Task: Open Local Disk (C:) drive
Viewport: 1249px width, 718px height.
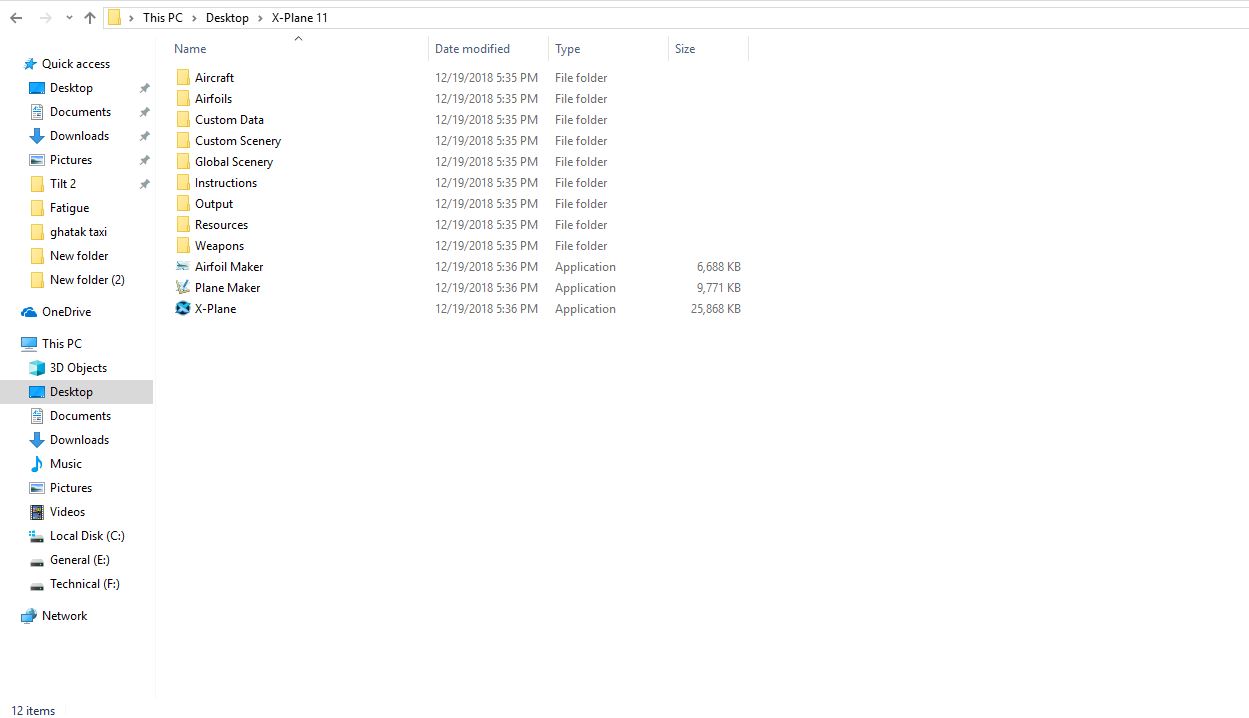Action: point(87,536)
